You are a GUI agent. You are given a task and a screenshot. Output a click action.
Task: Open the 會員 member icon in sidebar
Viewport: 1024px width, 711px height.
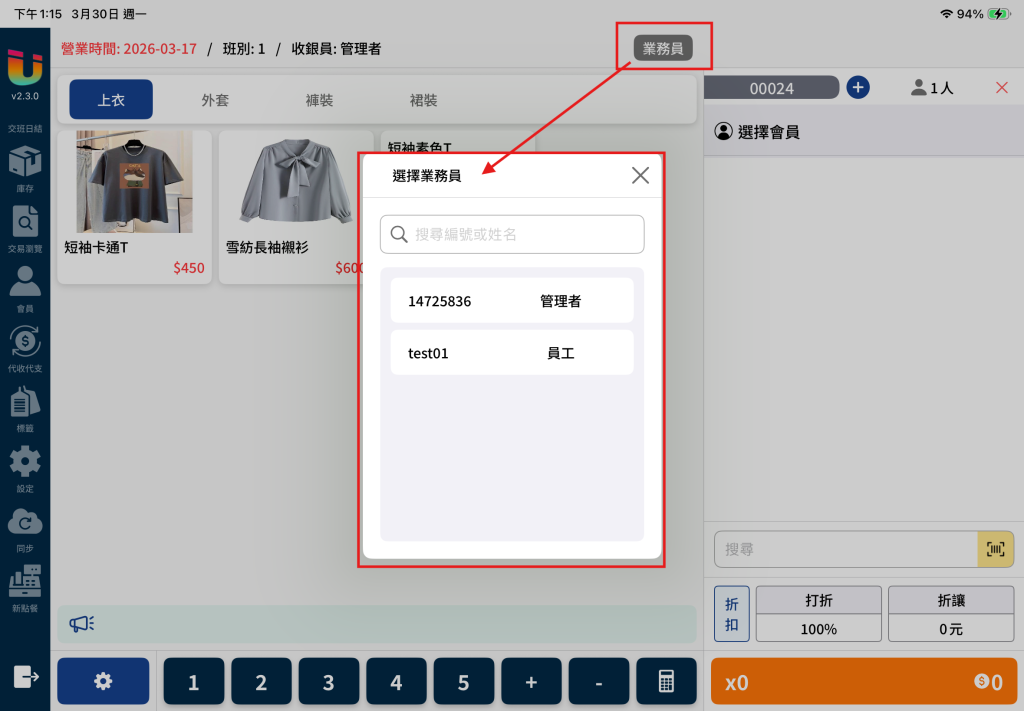pyautogui.click(x=25, y=282)
